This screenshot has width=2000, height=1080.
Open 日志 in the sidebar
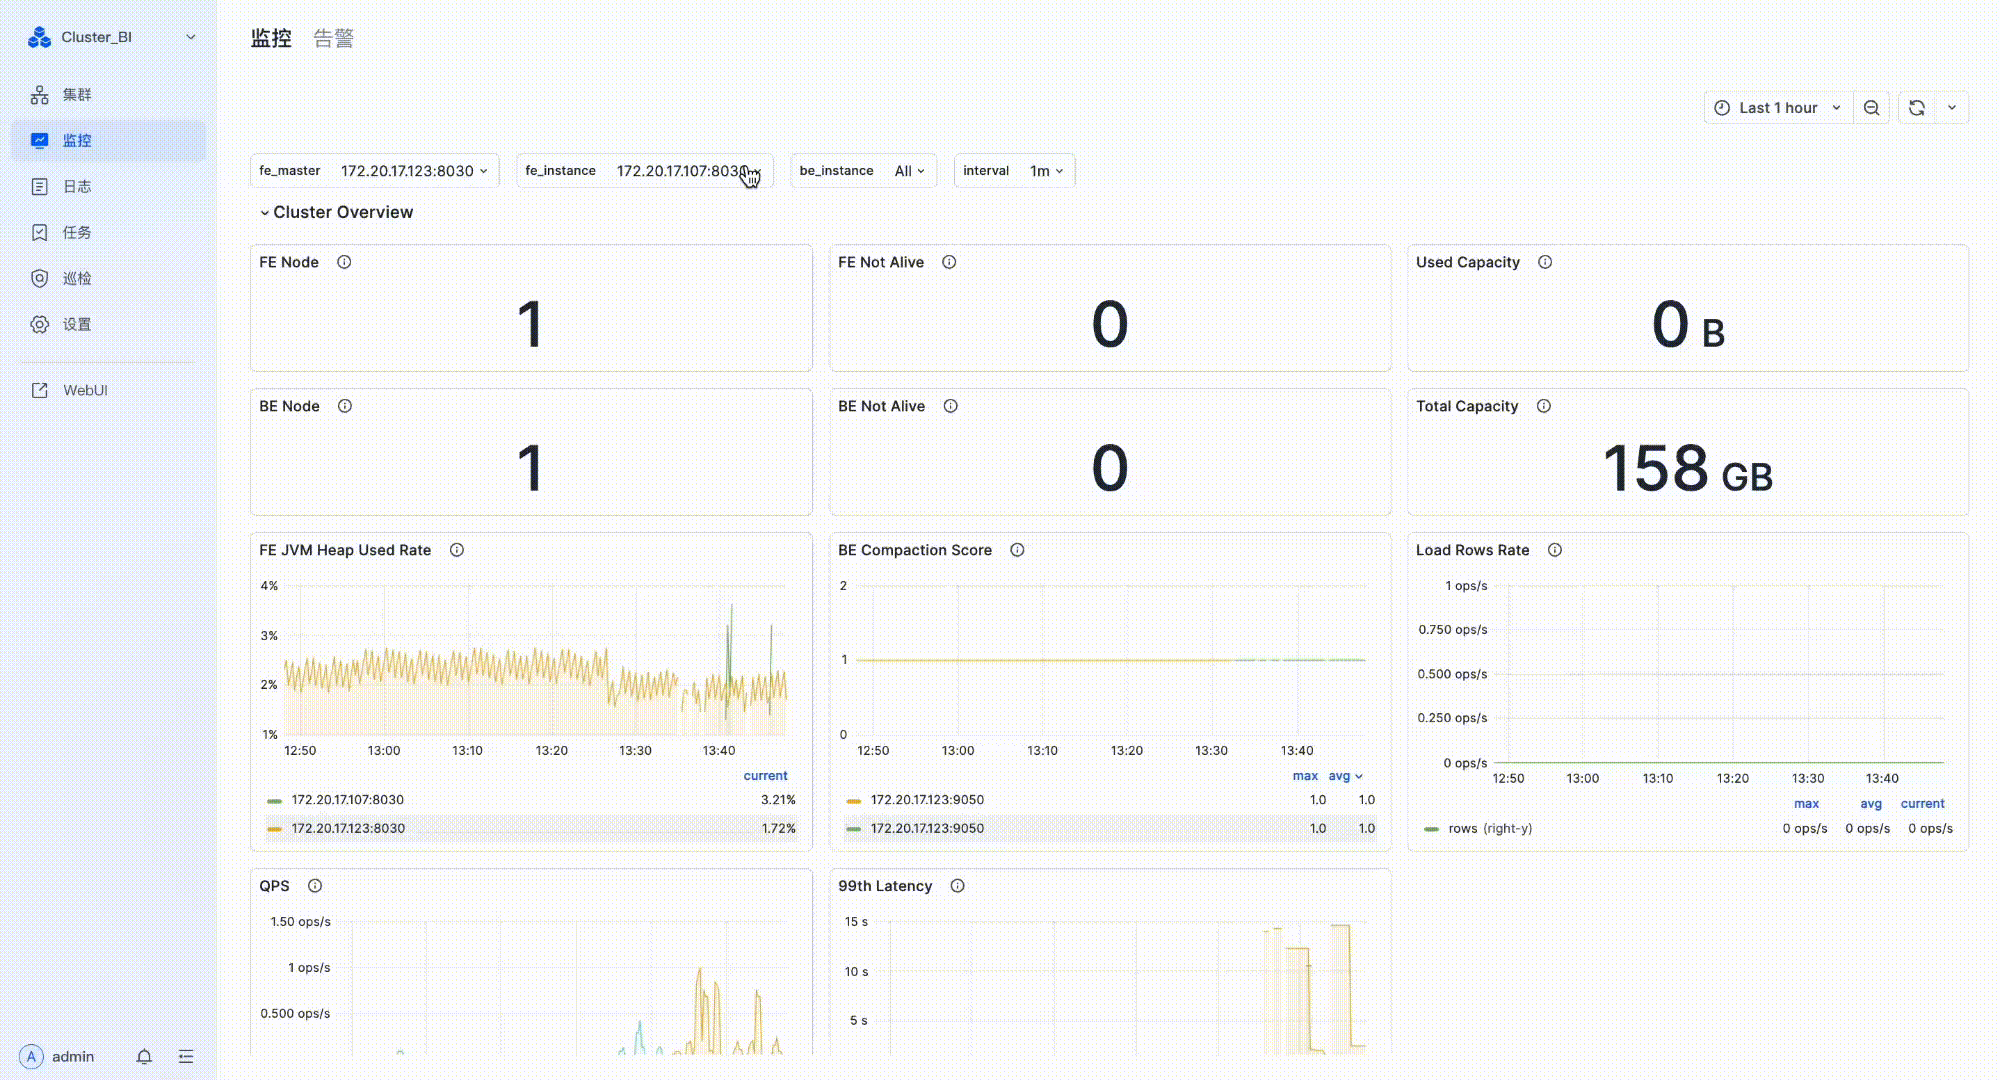76,186
